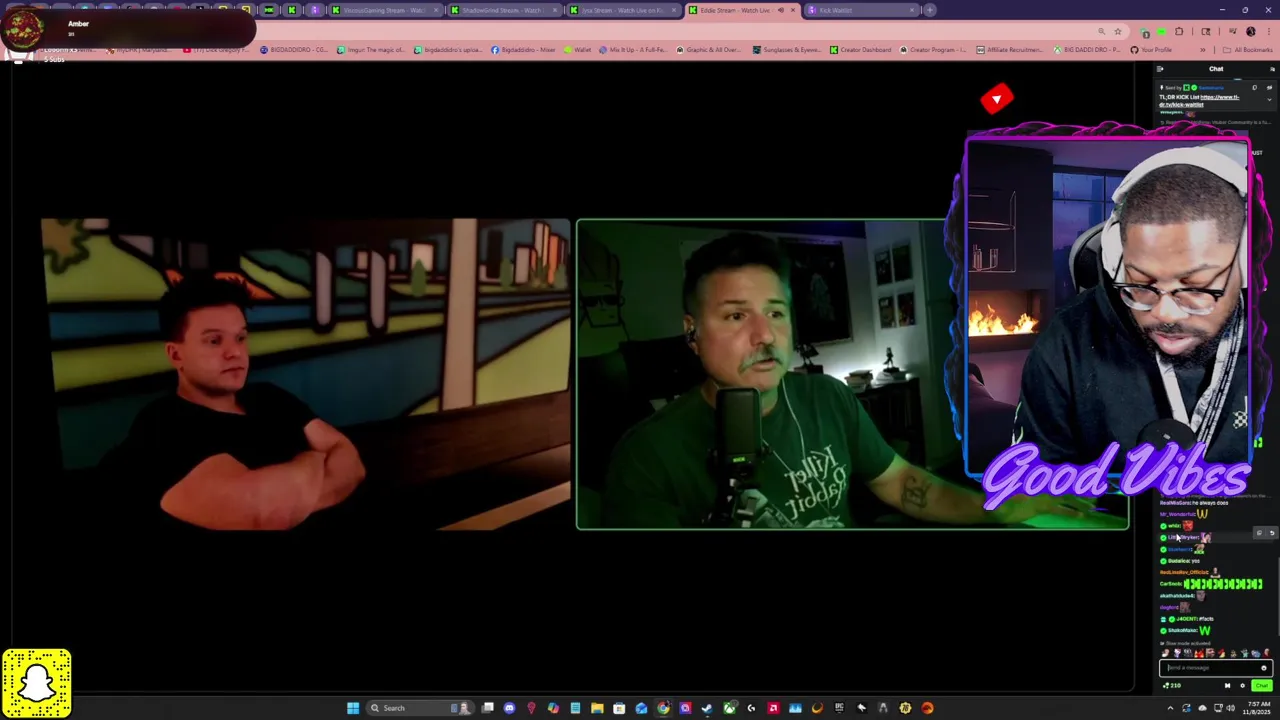Open Discord from the taskbar
1280x720 pixels.
tap(510, 708)
